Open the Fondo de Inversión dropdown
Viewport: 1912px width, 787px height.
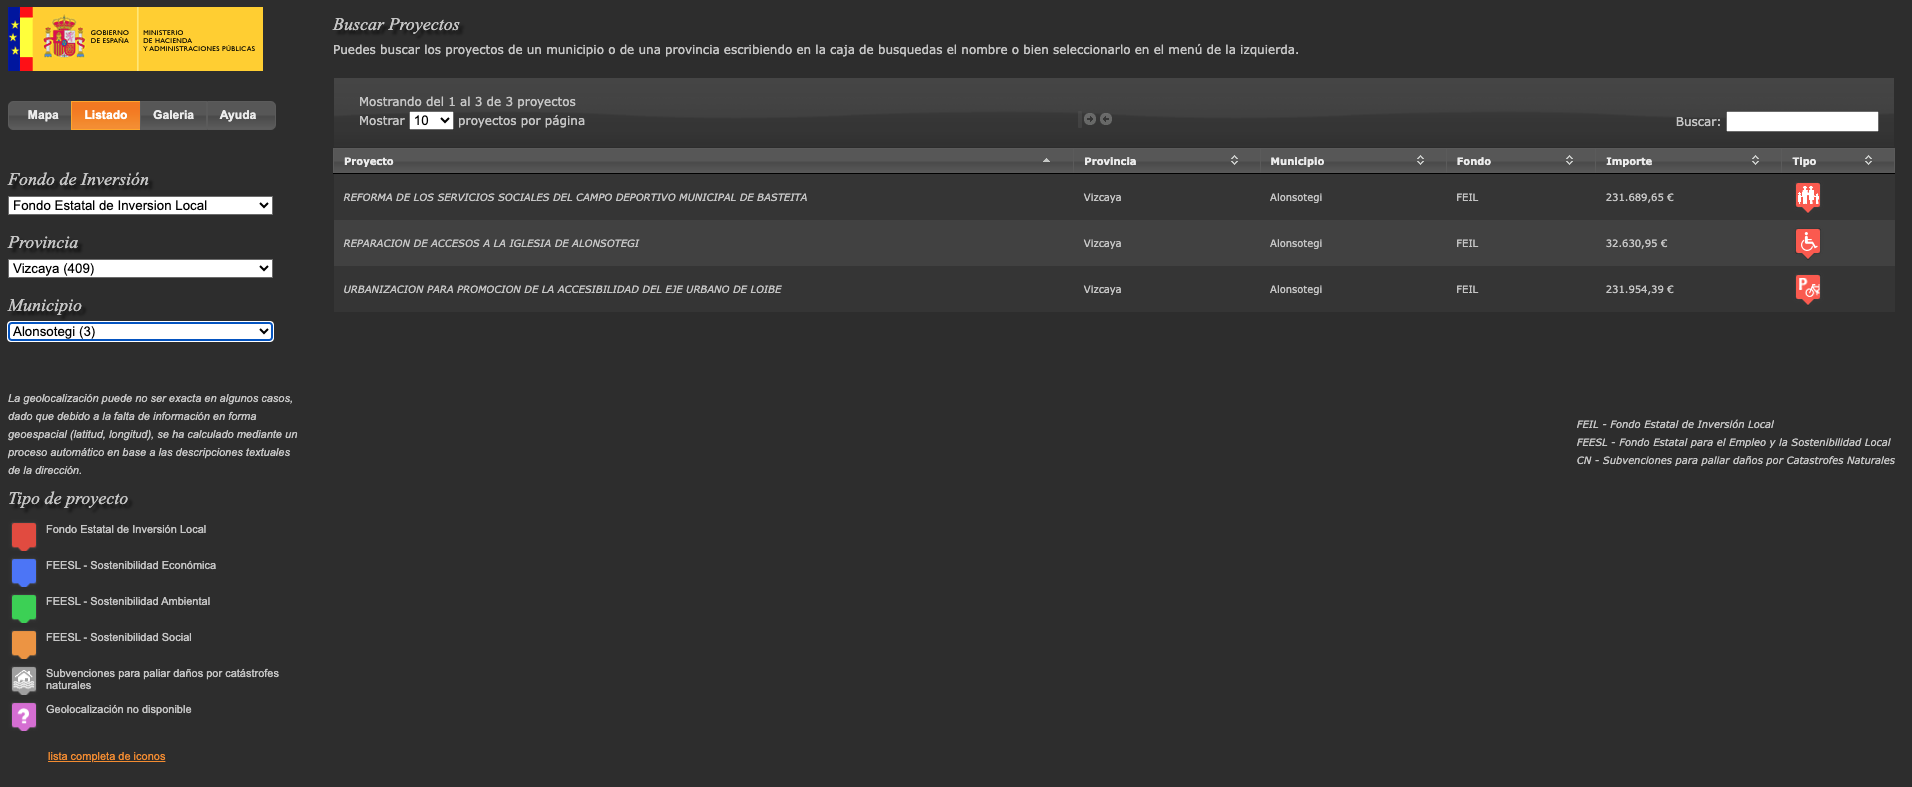pyautogui.click(x=140, y=205)
